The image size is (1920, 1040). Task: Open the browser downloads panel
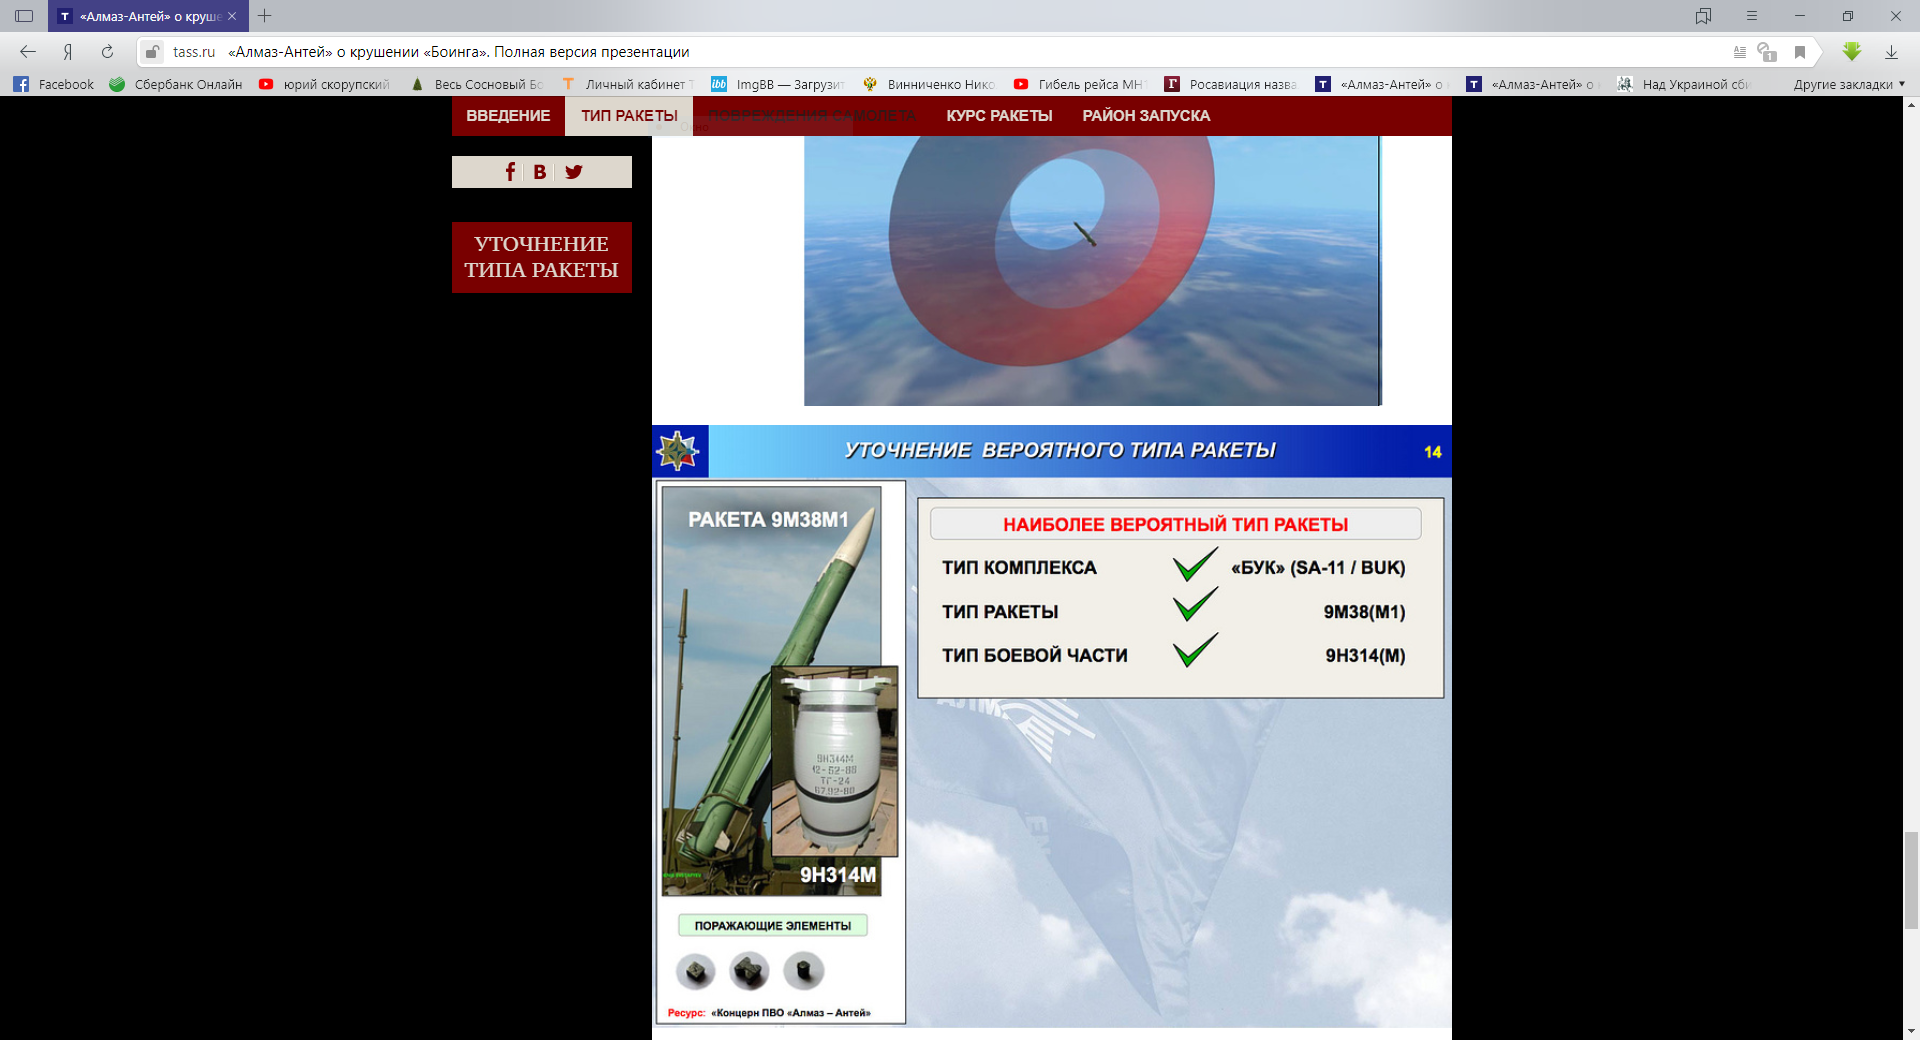coord(1891,52)
